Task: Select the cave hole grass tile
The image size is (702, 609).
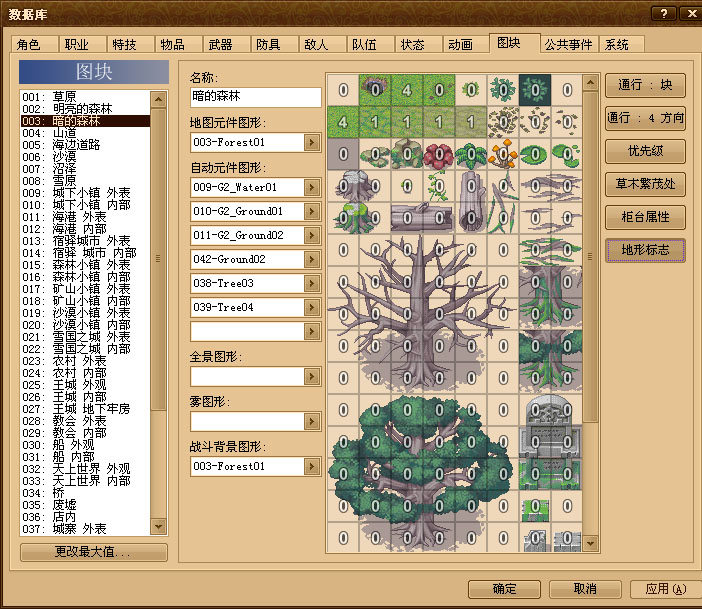Action: [375, 90]
